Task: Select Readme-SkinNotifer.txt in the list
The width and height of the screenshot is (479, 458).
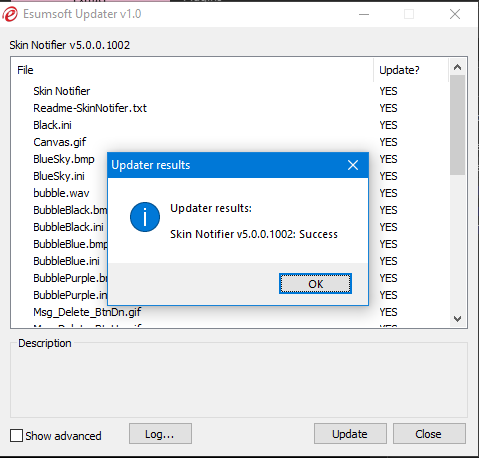Action: pyautogui.click(x=90, y=108)
